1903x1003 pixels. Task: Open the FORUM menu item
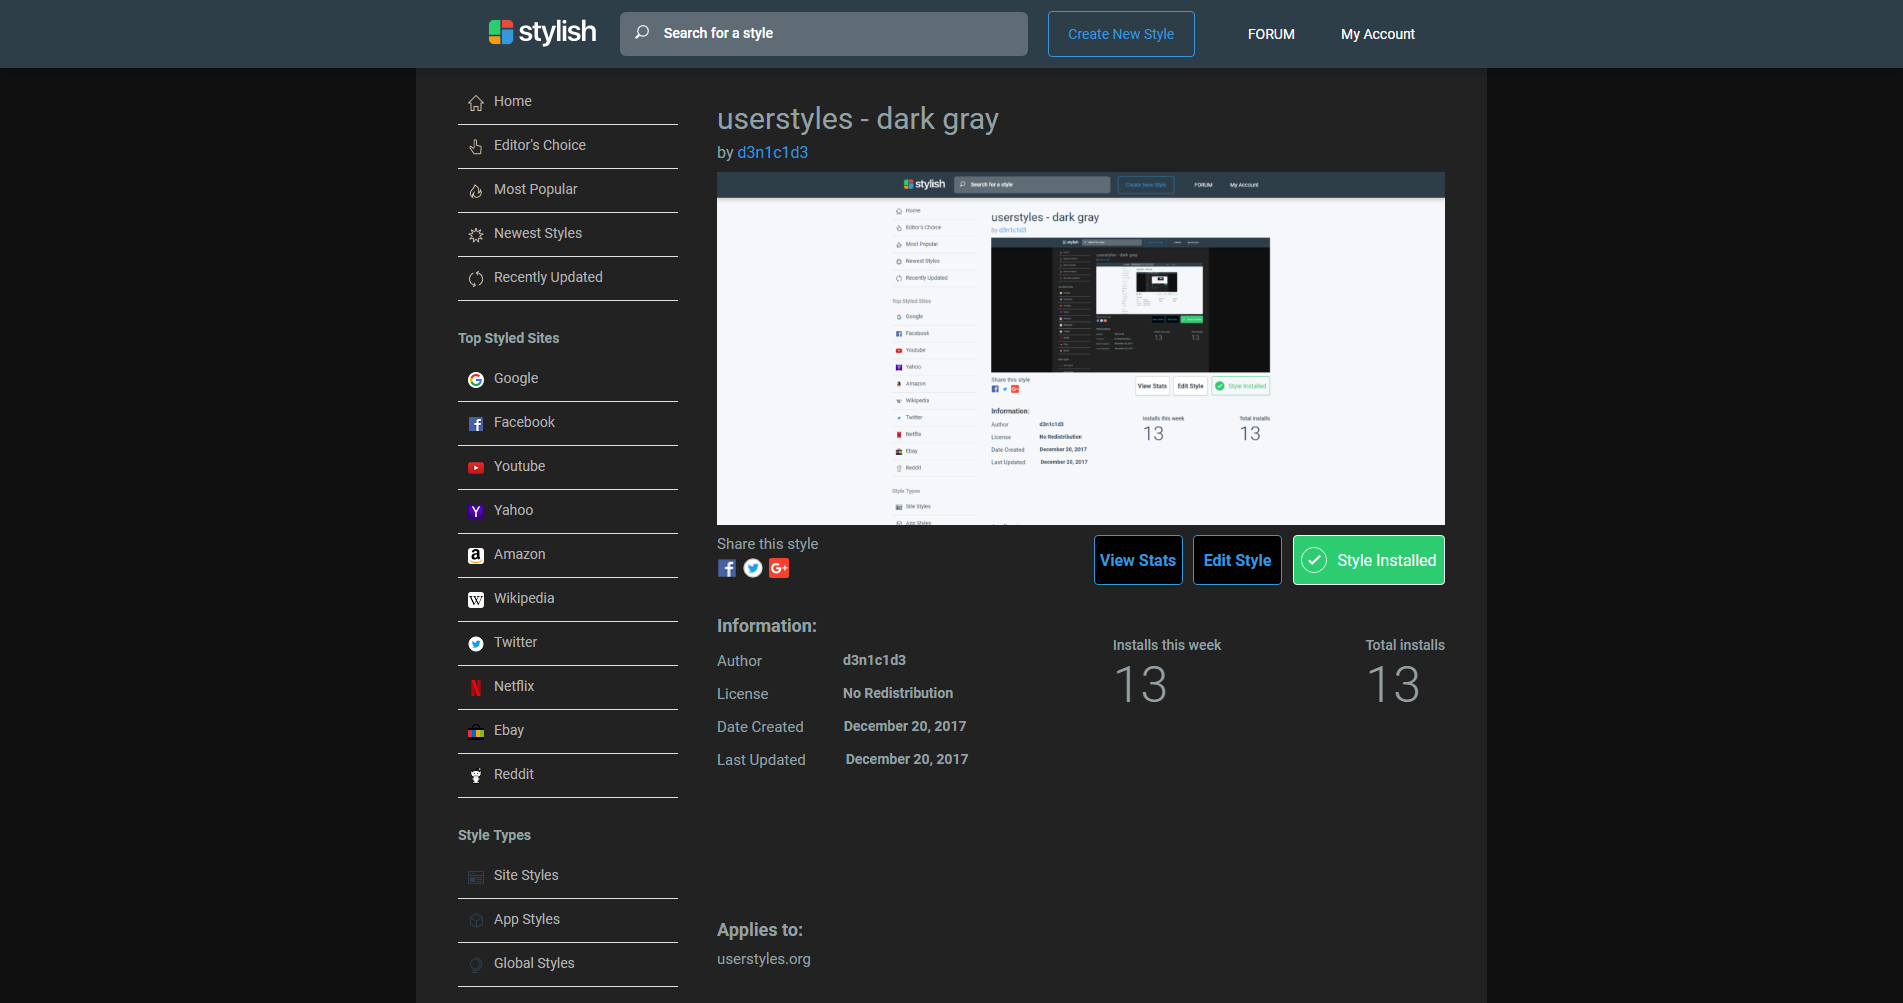coord(1271,34)
